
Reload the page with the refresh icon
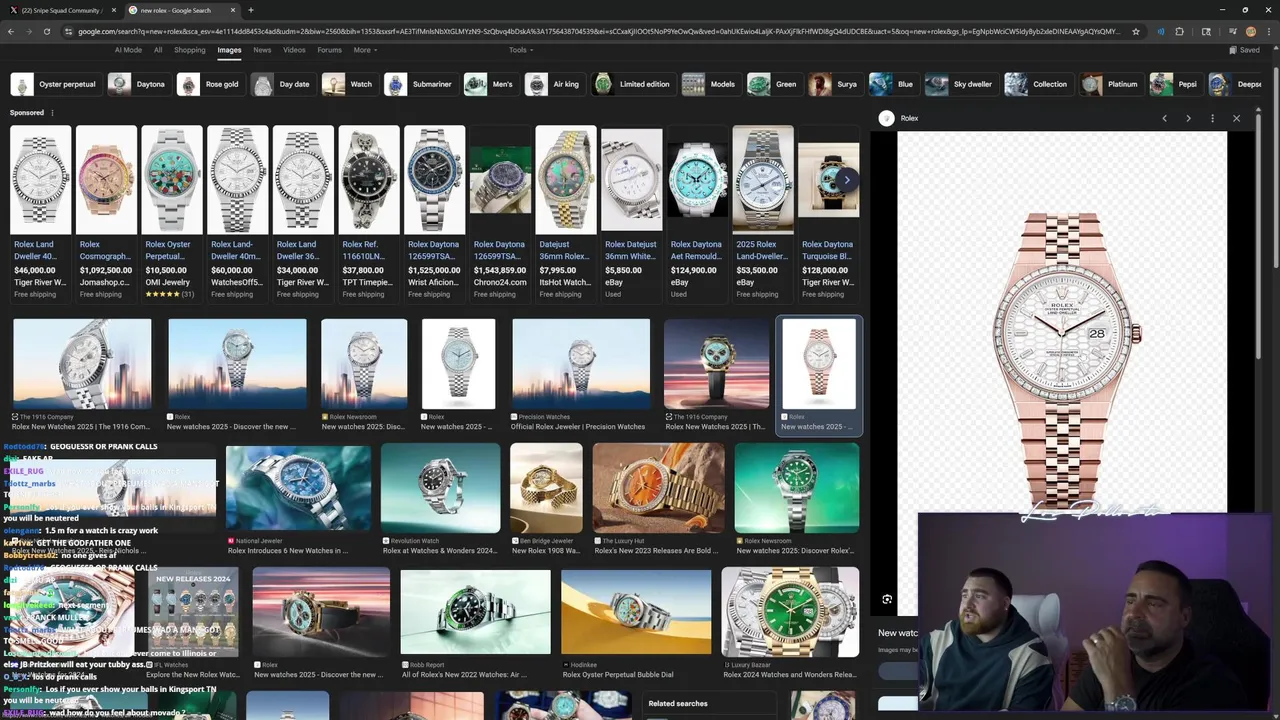pyautogui.click(x=46, y=31)
